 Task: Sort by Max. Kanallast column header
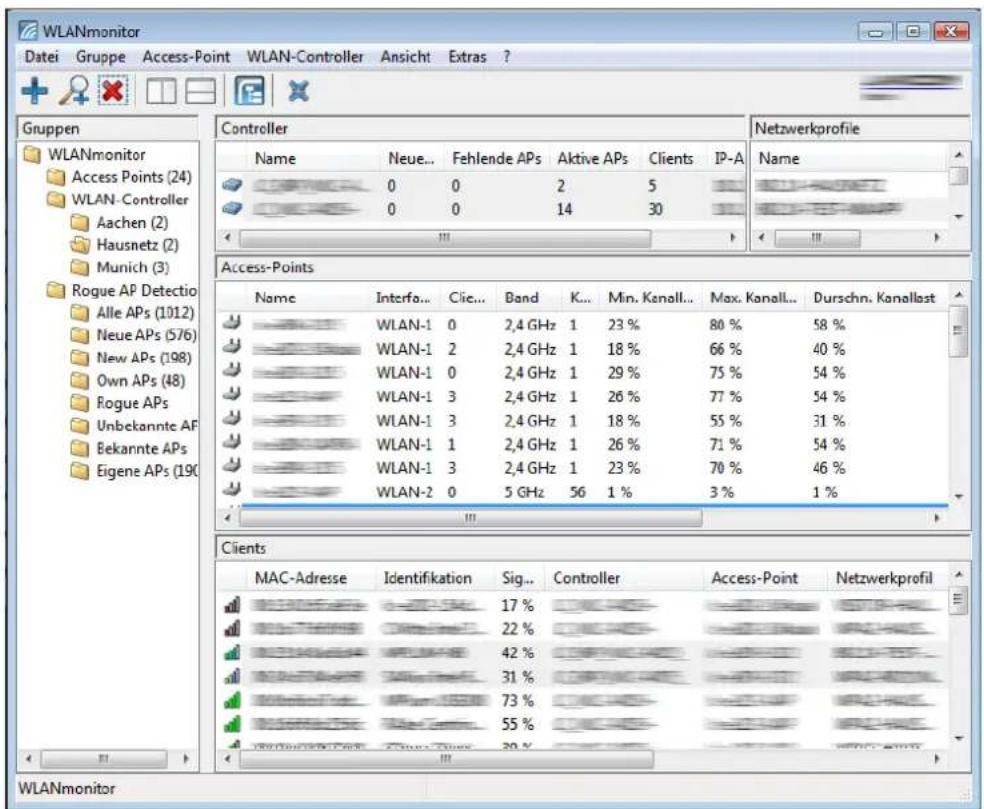tap(753, 297)
